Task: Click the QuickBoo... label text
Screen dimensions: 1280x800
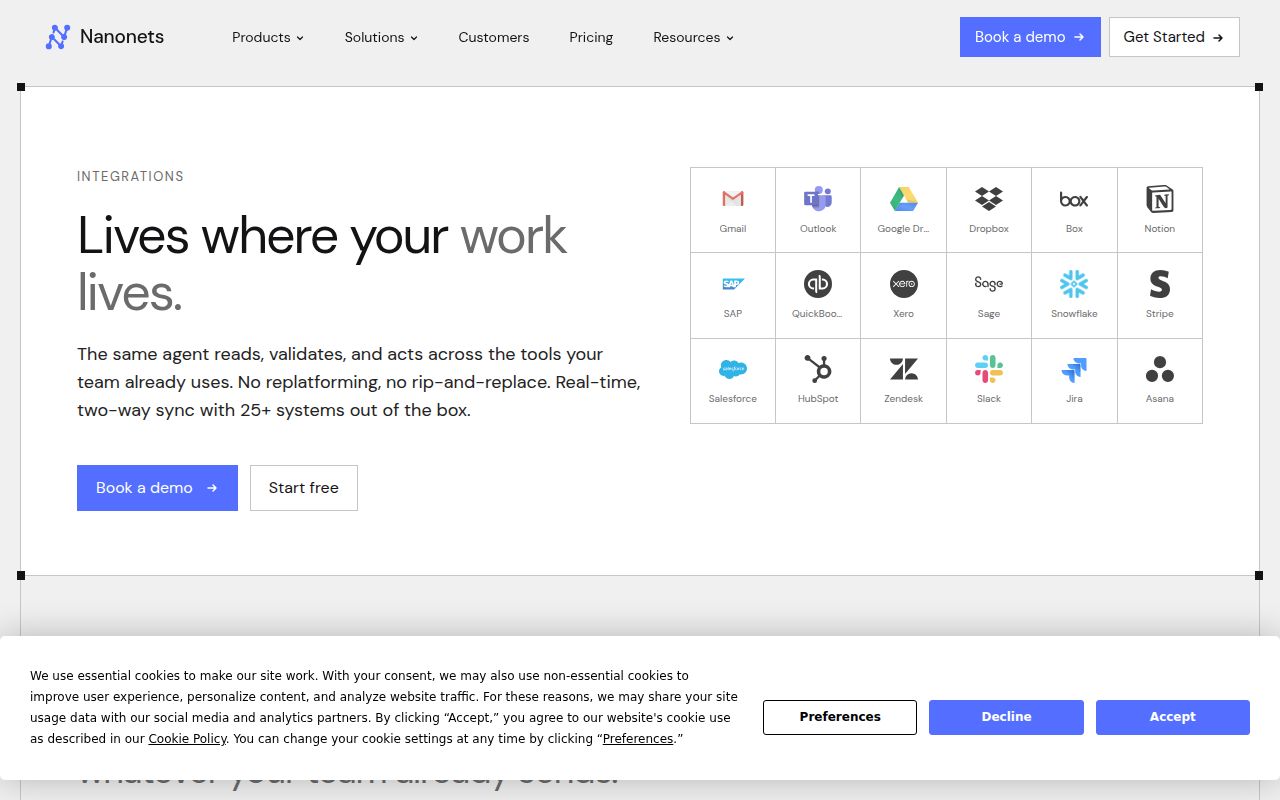Action: point(818,314)
